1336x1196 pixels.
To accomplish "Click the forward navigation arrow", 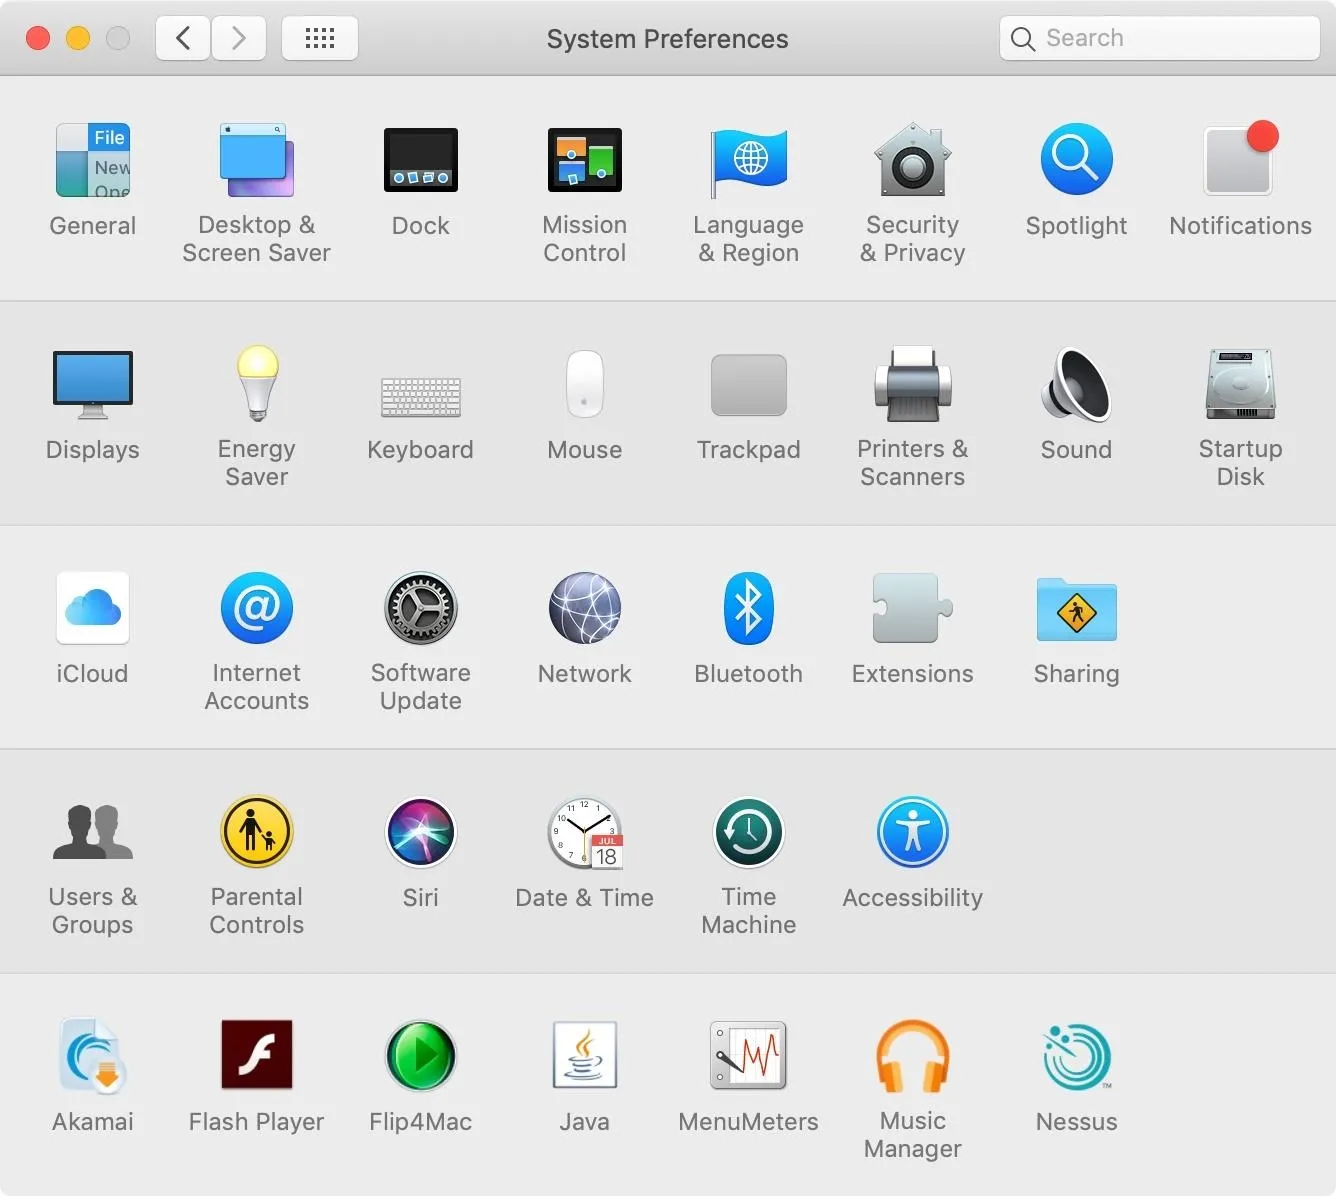I will (239, 39).
